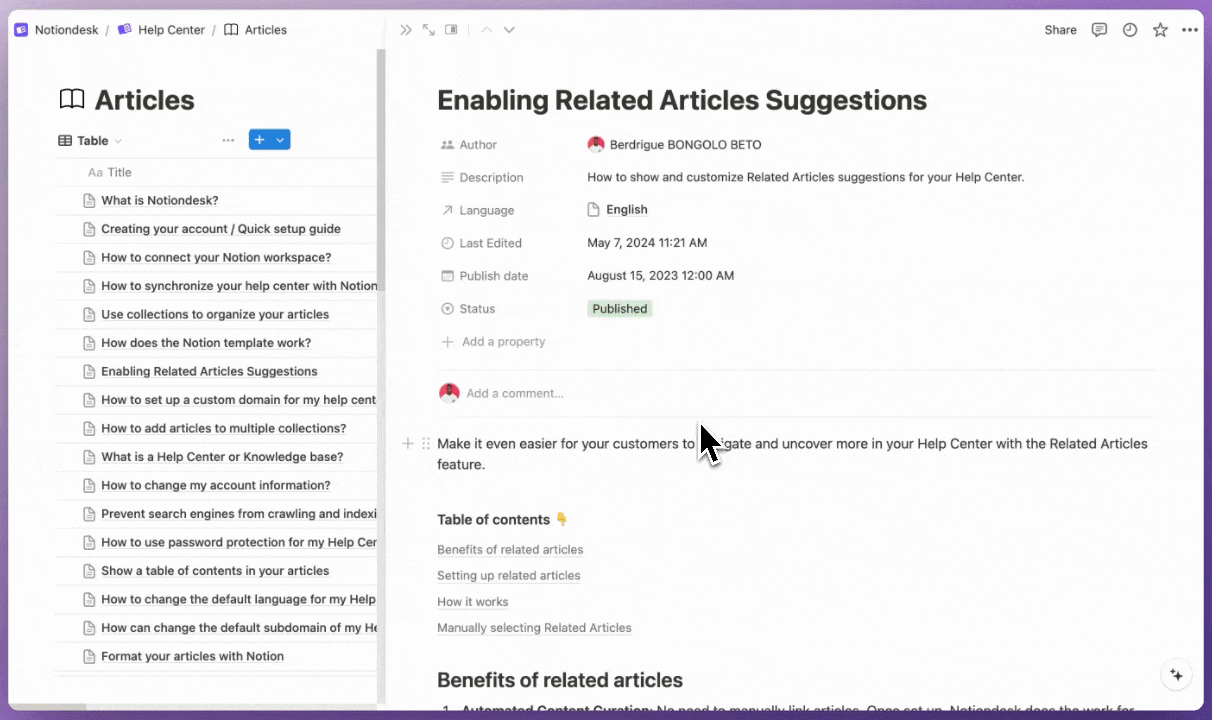Jump to 'Setting up related articles' link
The image size is (1212, 720).
point(509,575)
